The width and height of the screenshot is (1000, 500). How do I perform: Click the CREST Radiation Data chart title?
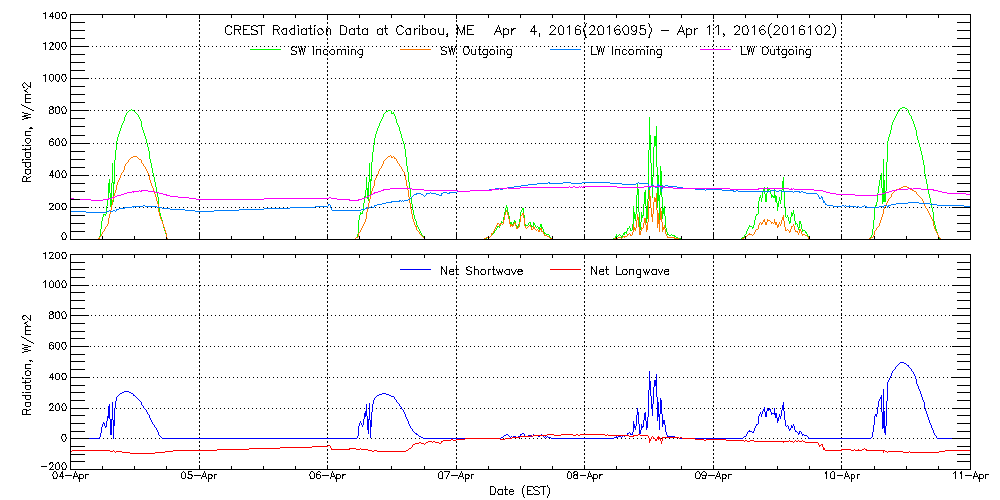tap(530, 31)
